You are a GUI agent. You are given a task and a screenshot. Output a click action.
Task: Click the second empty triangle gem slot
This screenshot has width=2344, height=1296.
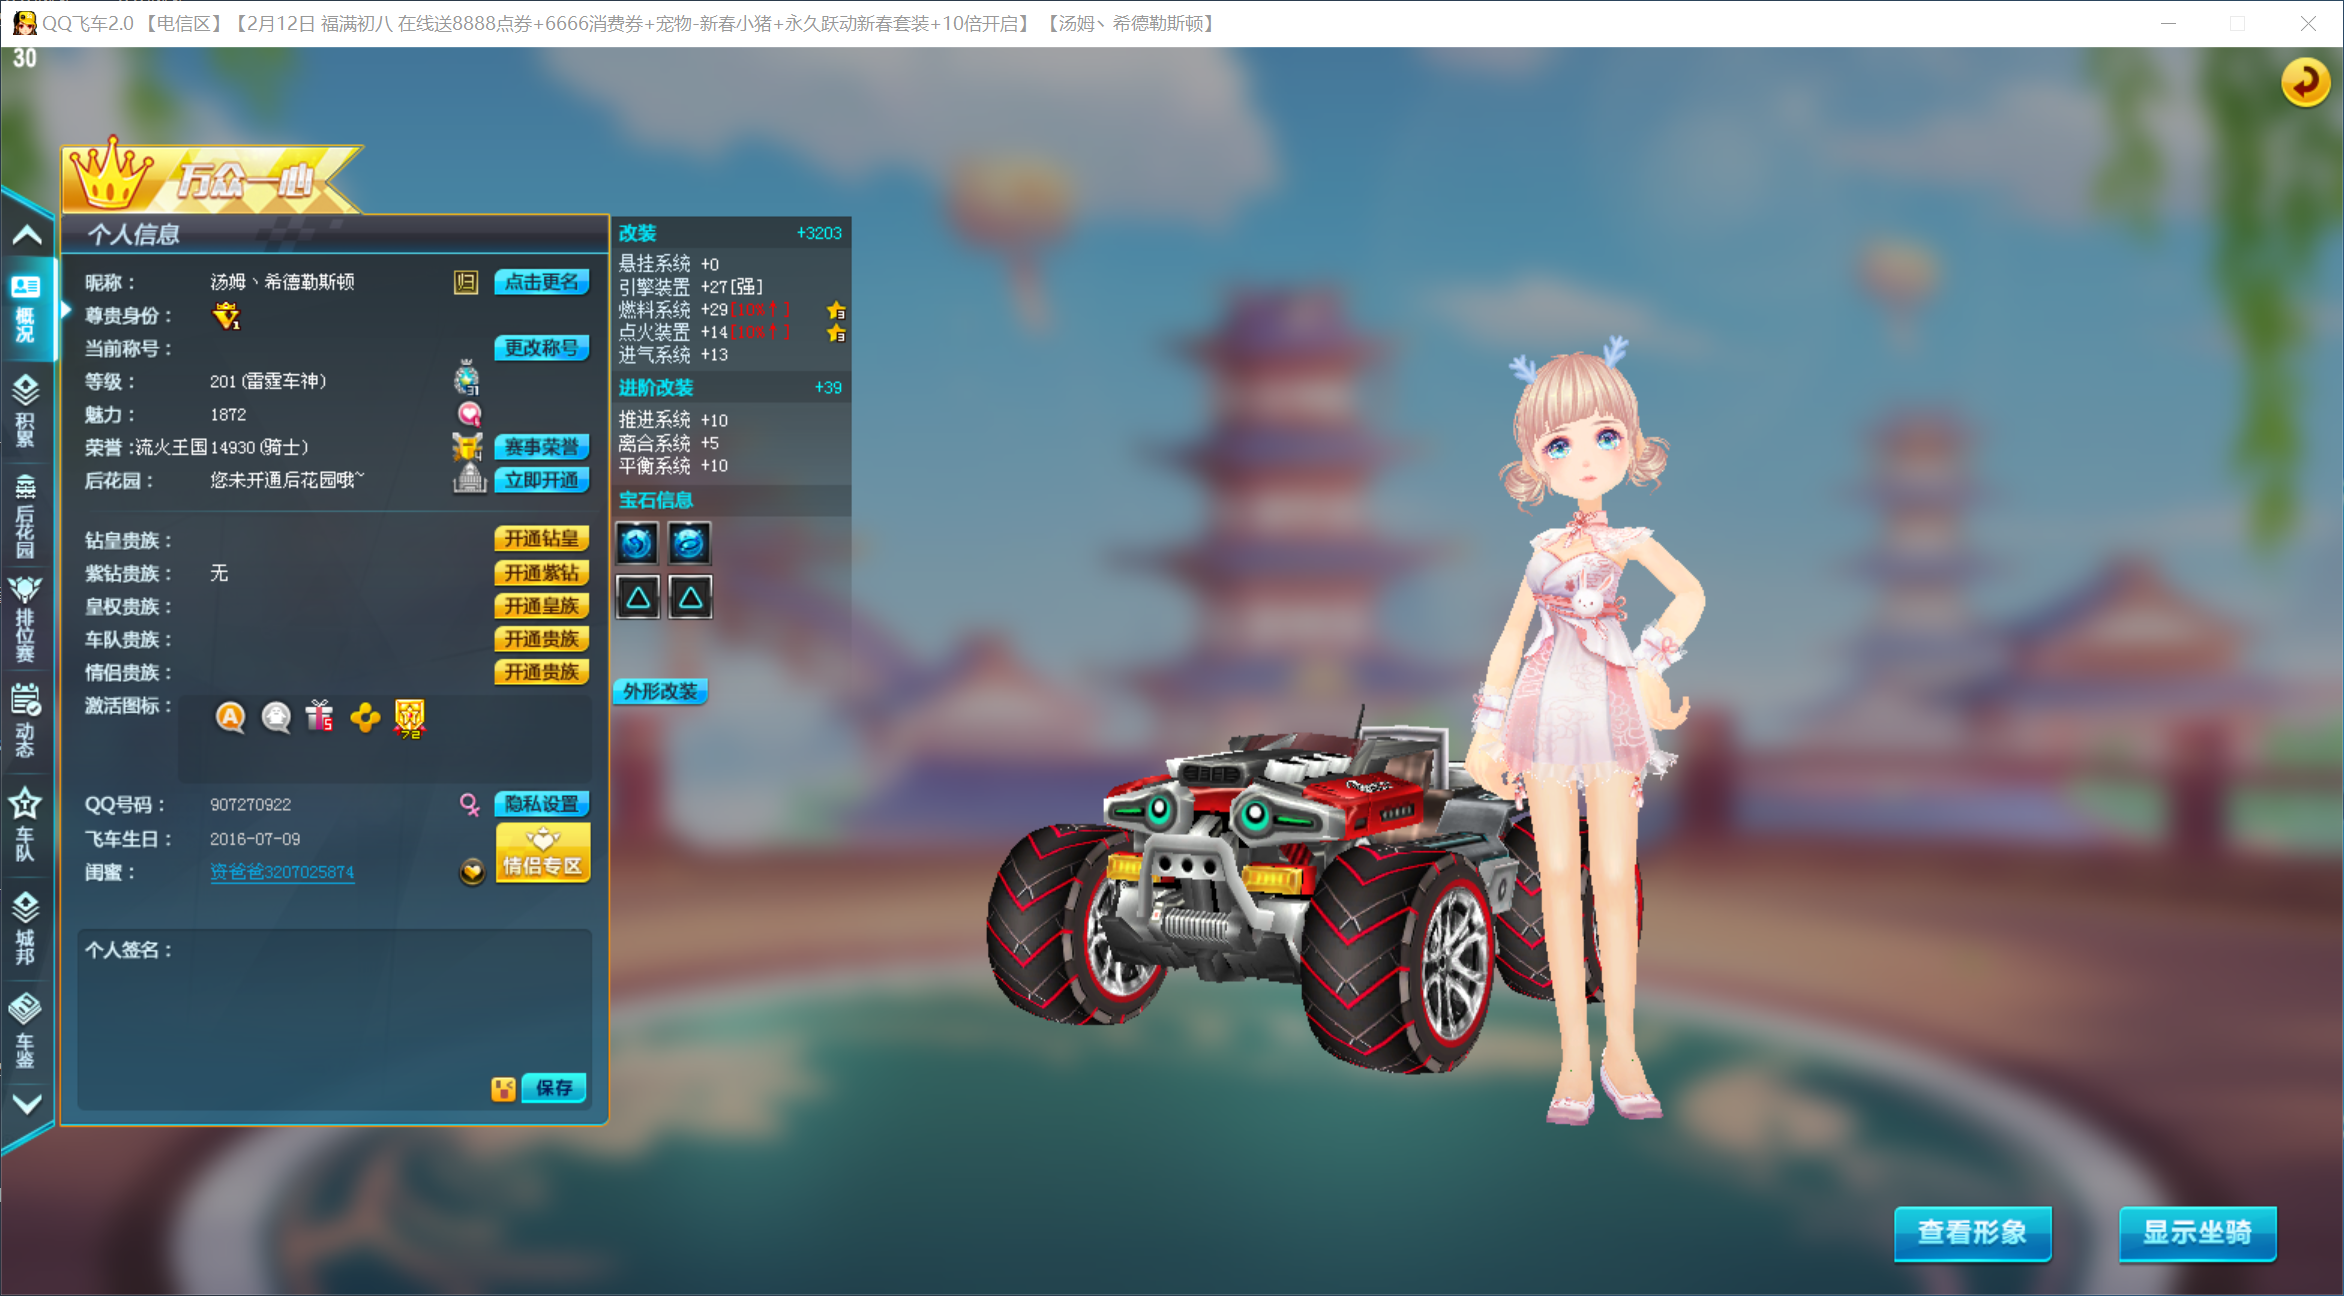click(690, 598)
